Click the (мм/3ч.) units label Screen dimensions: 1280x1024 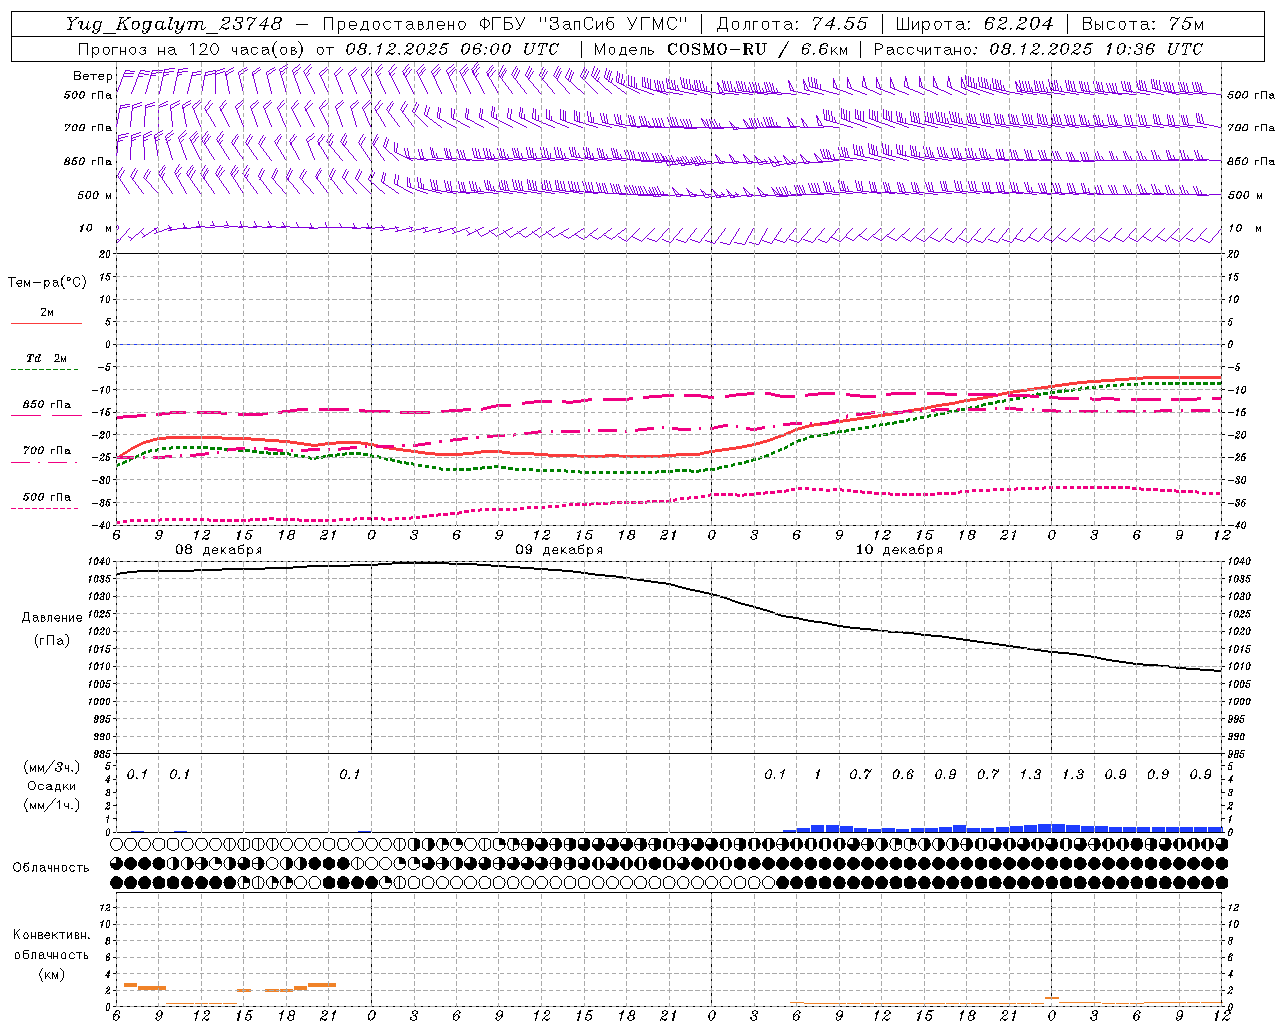pos(51,767)
